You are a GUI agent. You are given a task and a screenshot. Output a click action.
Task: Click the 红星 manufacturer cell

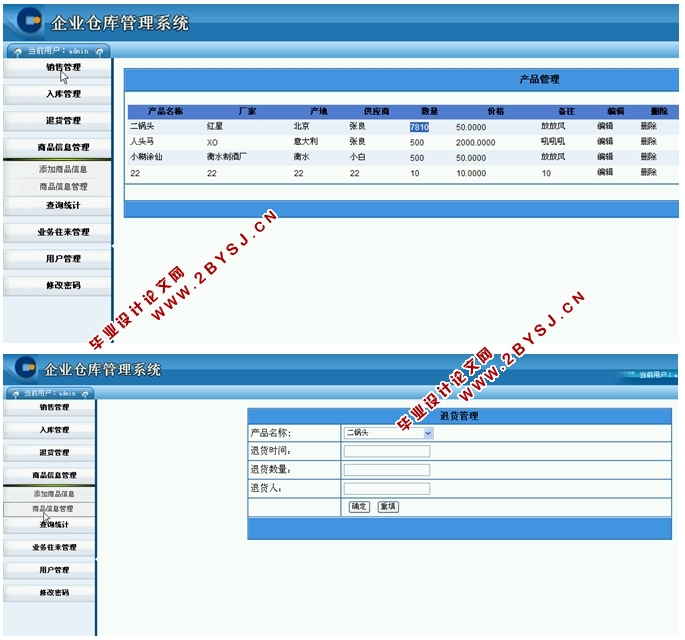(215, 126)
